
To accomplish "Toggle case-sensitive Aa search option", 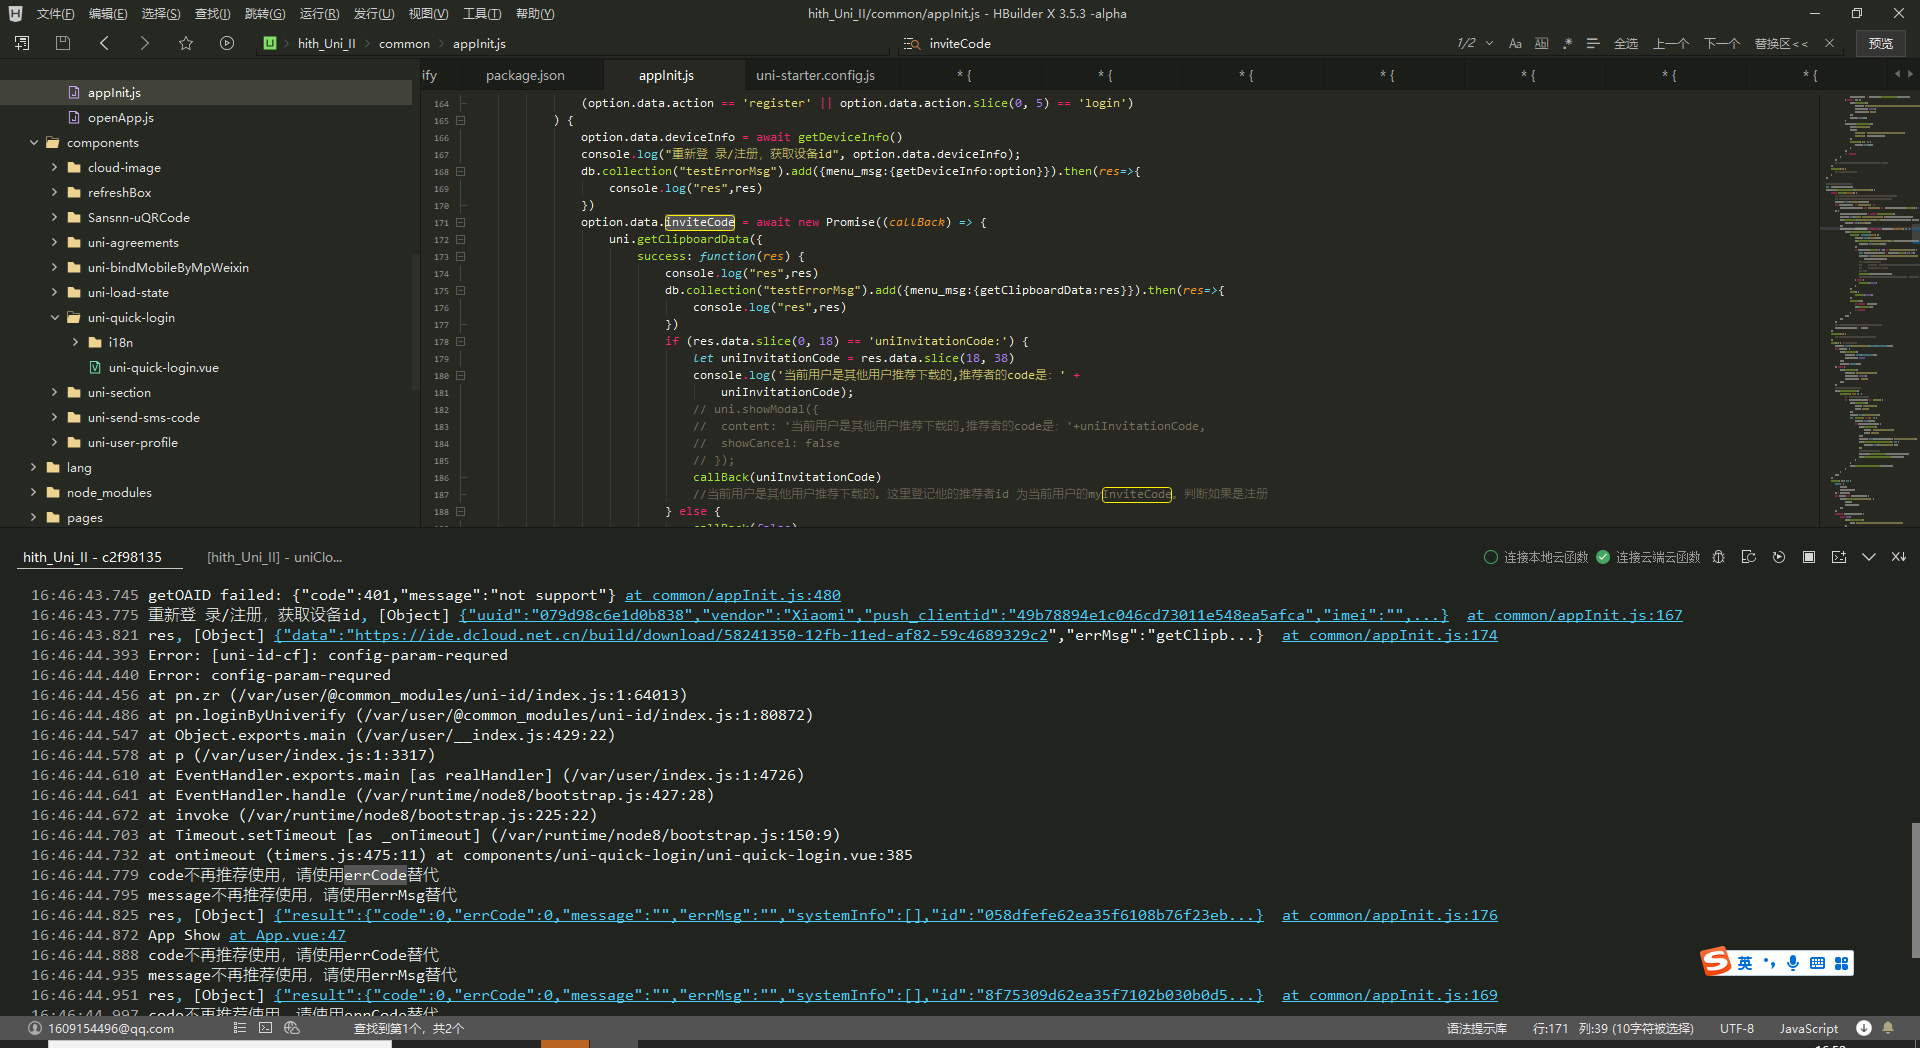I will tap(1515, 43).
